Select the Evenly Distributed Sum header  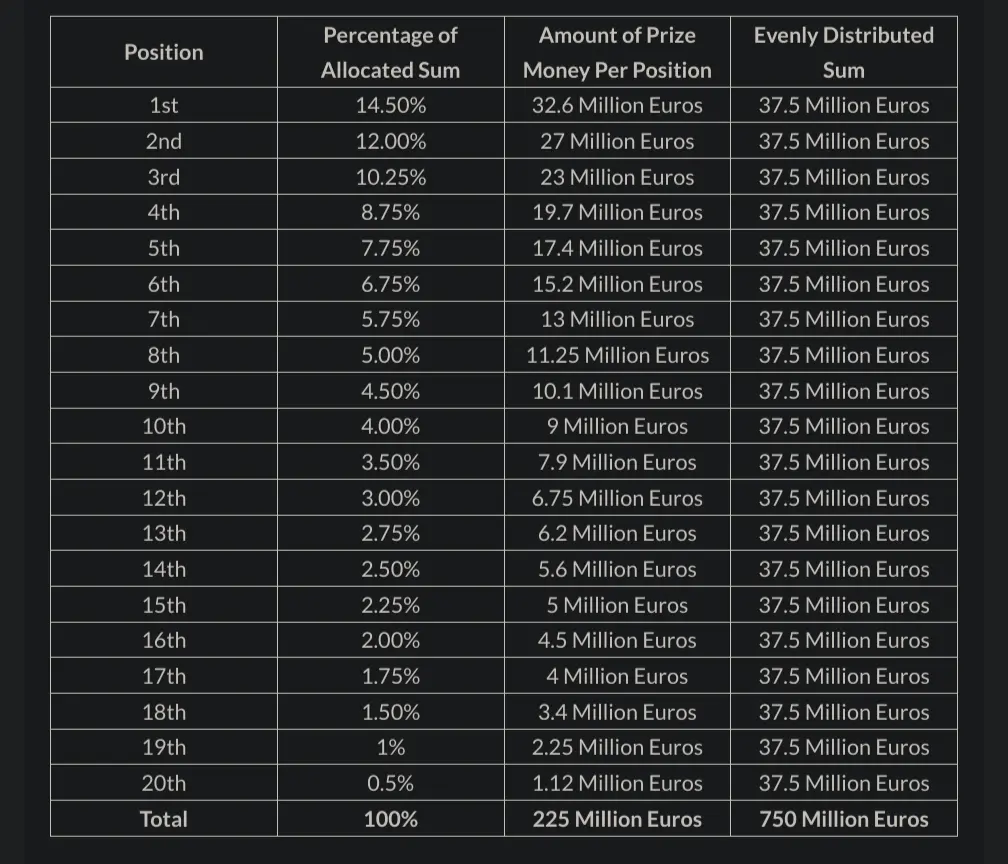tap(844, 52)
